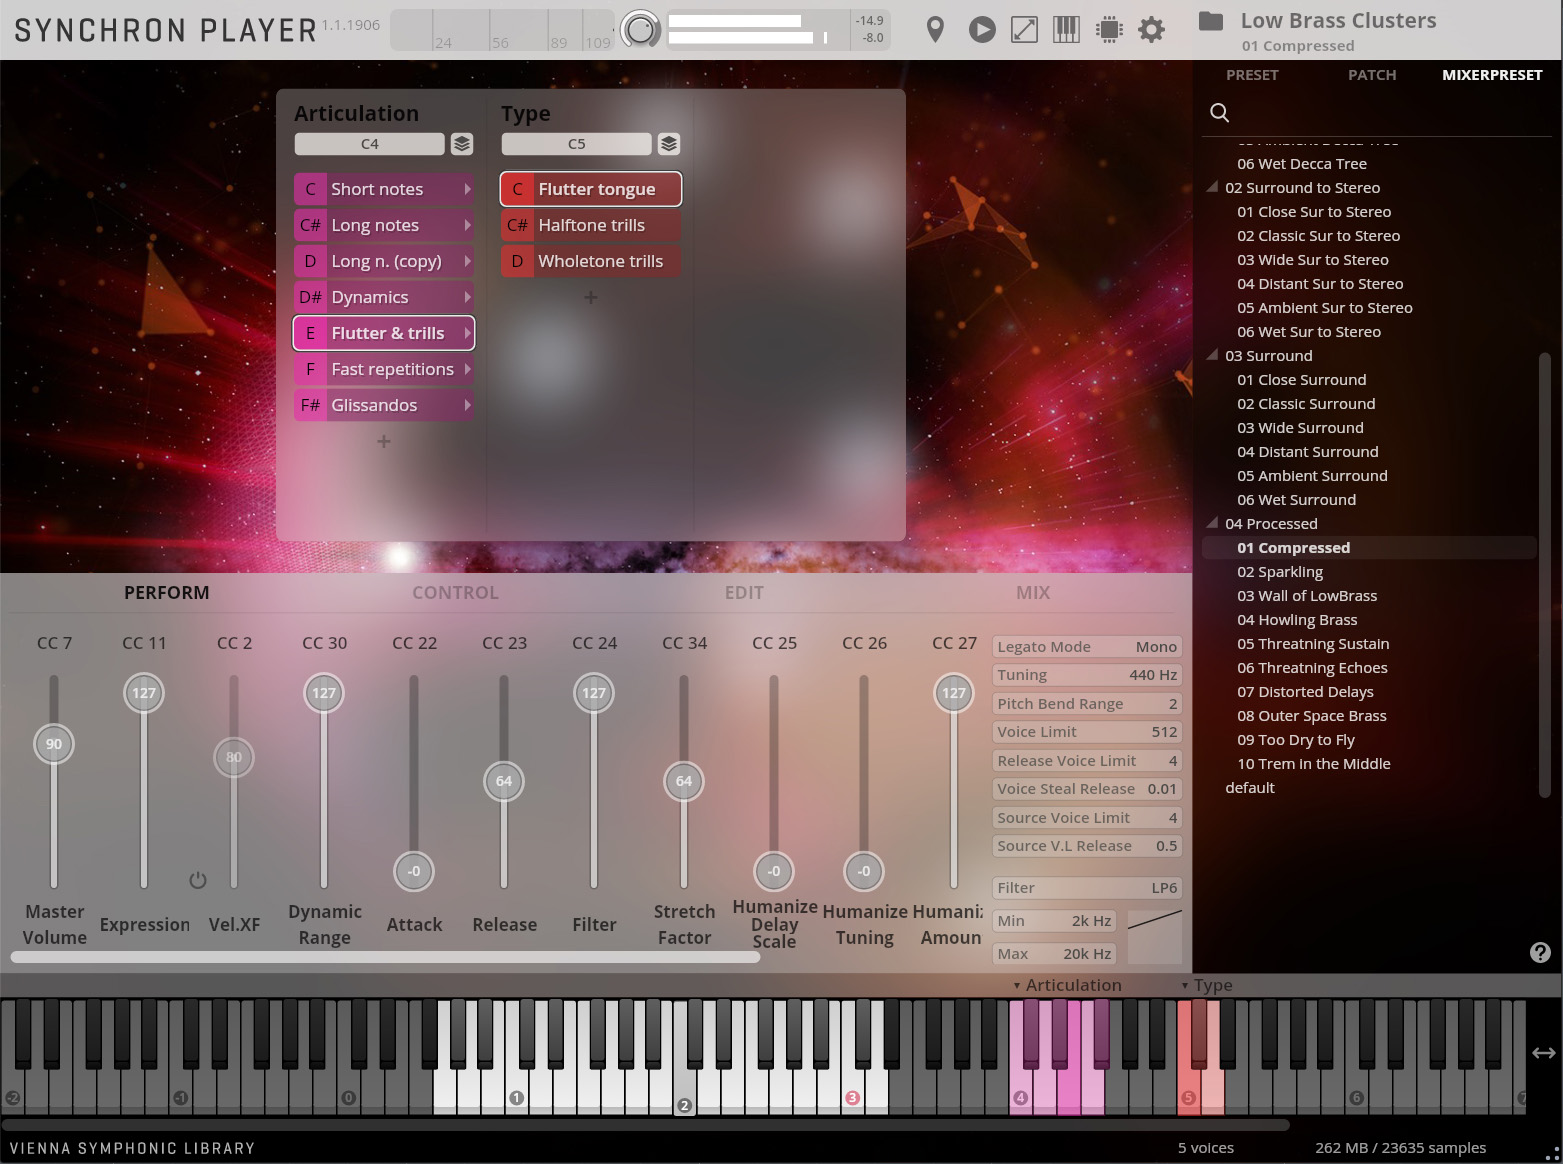Click the master volume knob in header
The image size is (1563, 1164).
(x=641, y=30)
